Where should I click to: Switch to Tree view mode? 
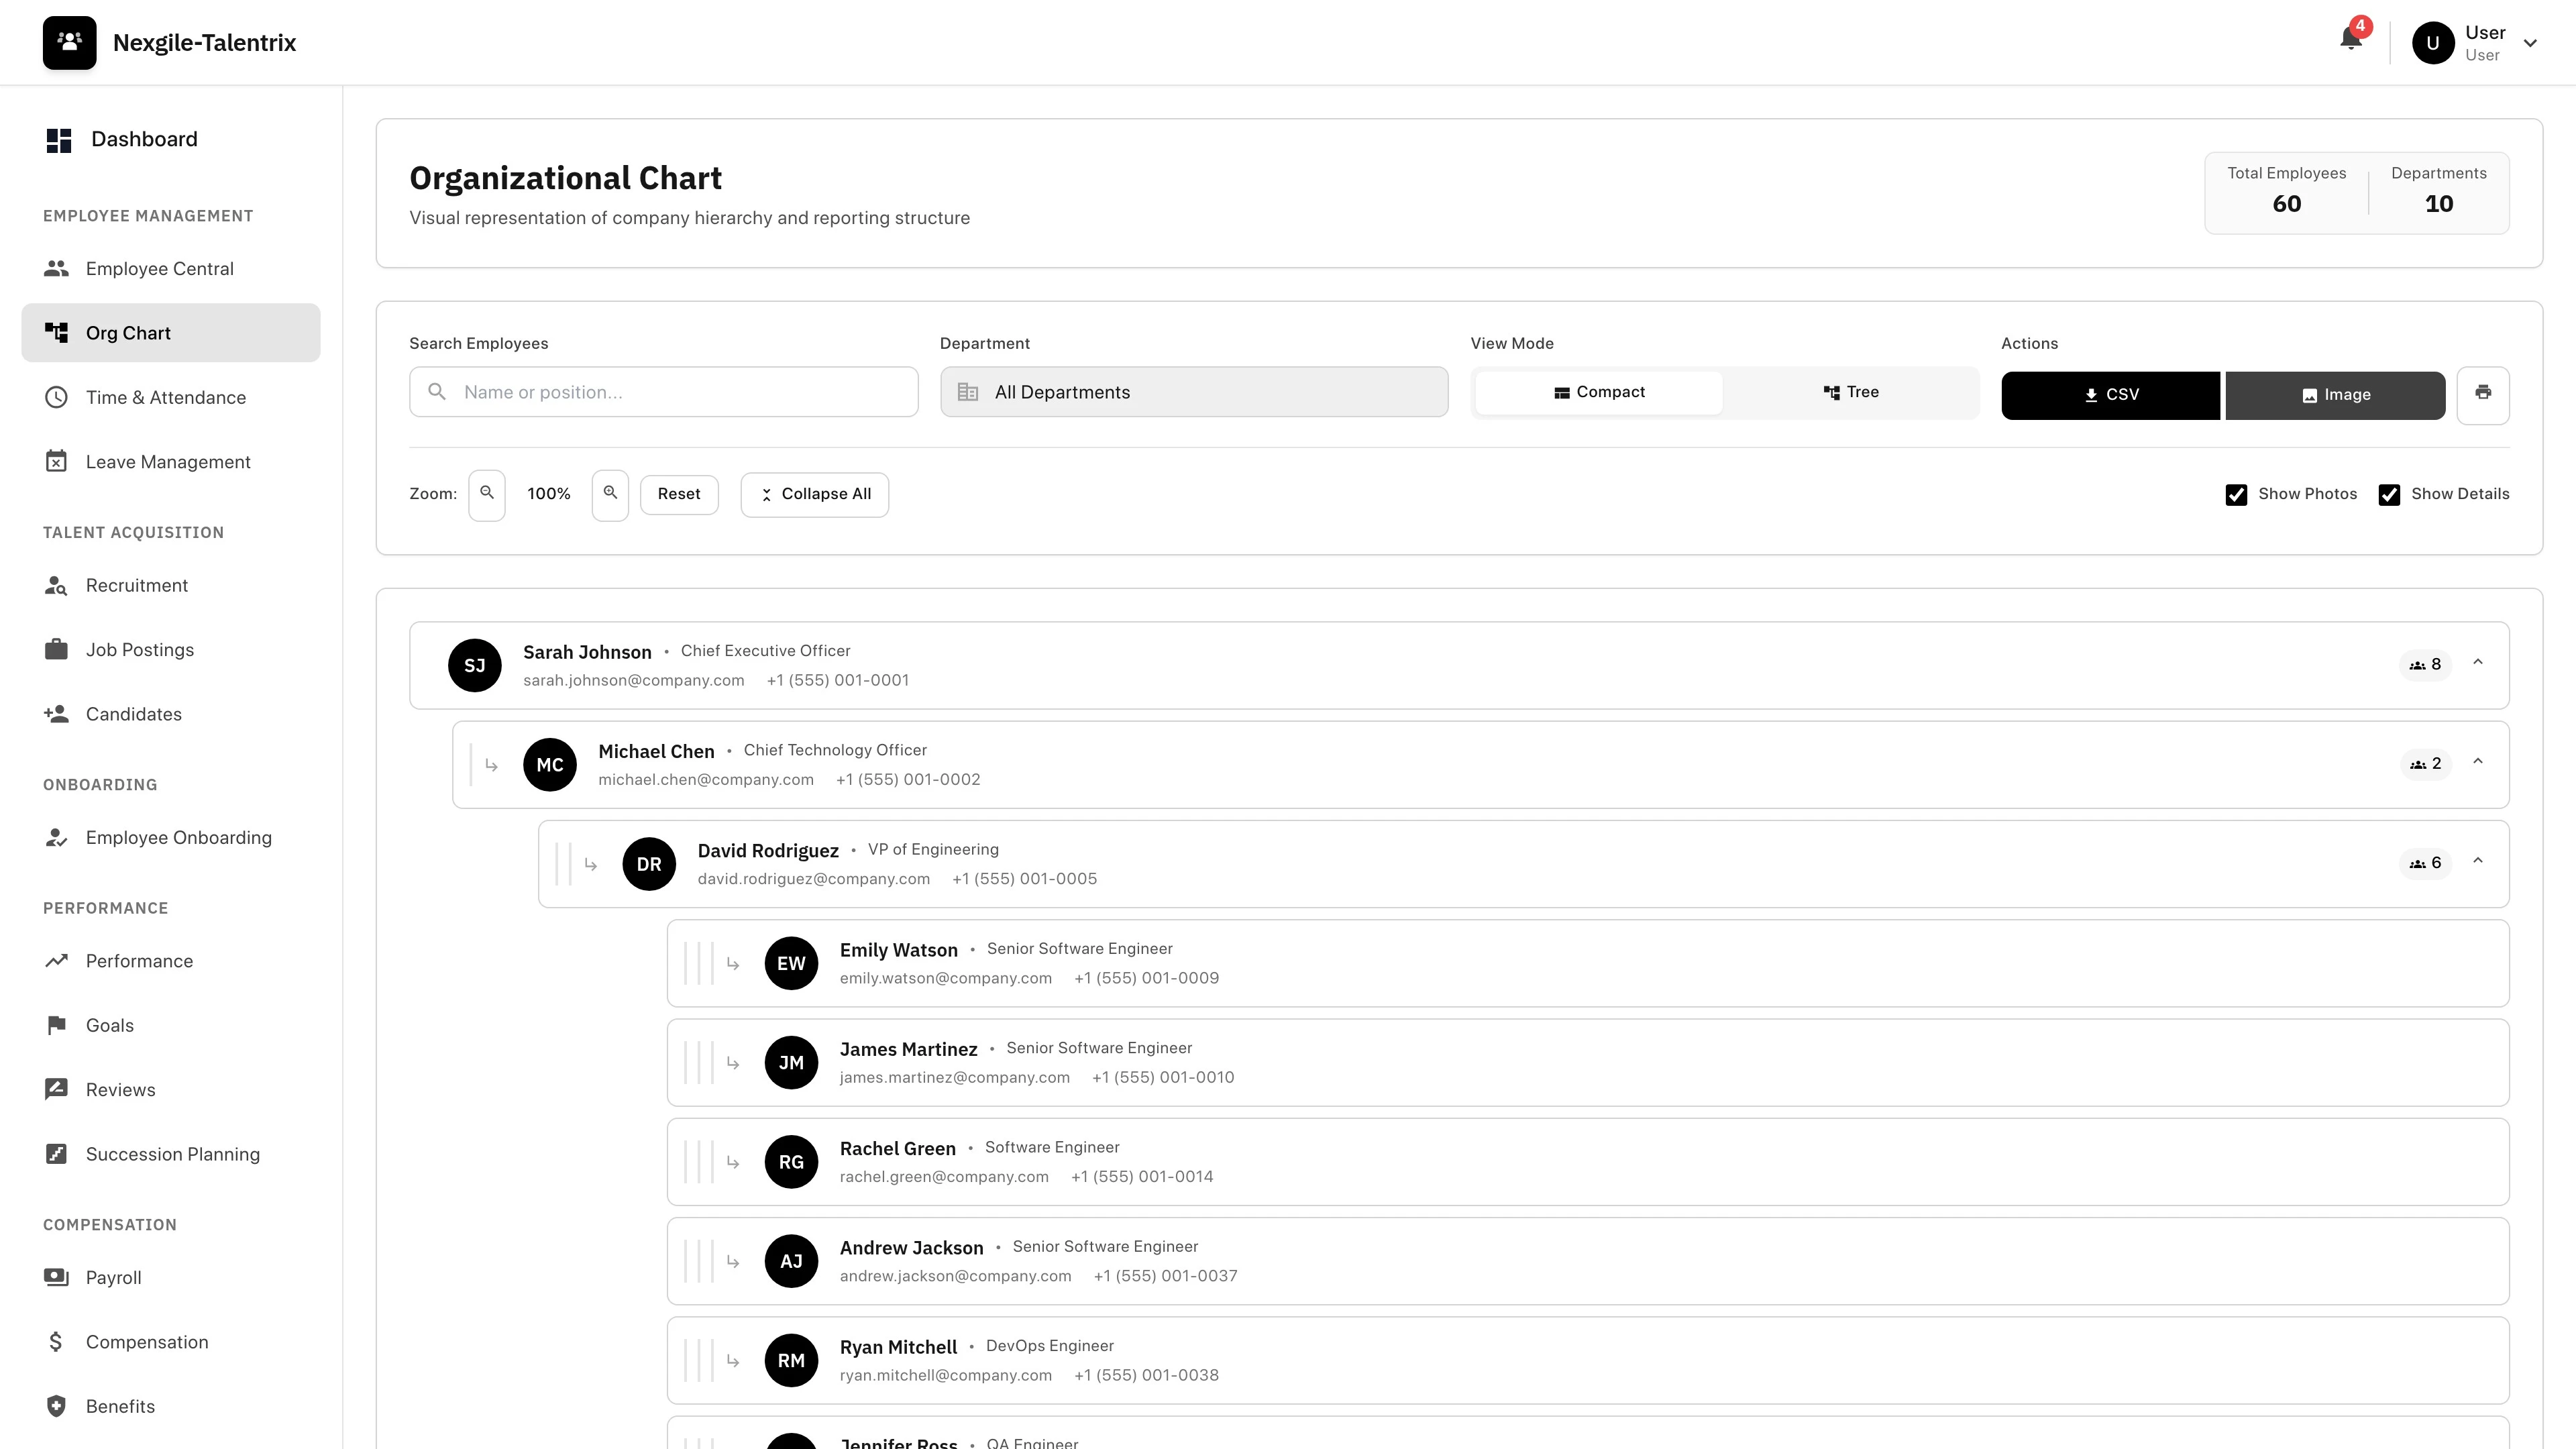[1850, 392]
